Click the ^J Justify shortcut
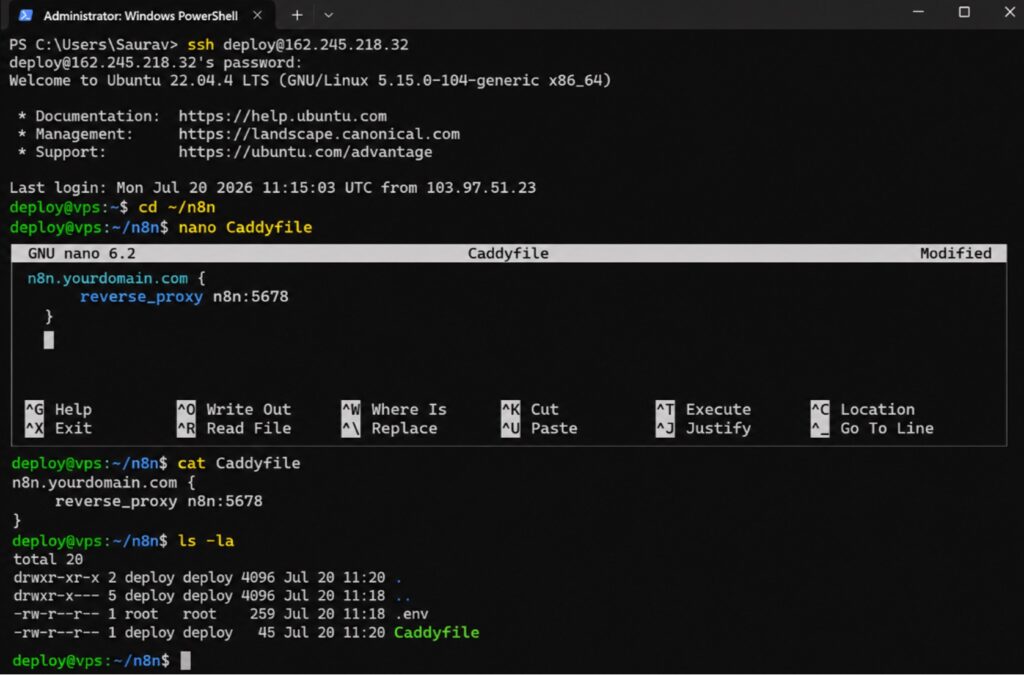Screen dimensions: 1024x675 pos(703,428)
